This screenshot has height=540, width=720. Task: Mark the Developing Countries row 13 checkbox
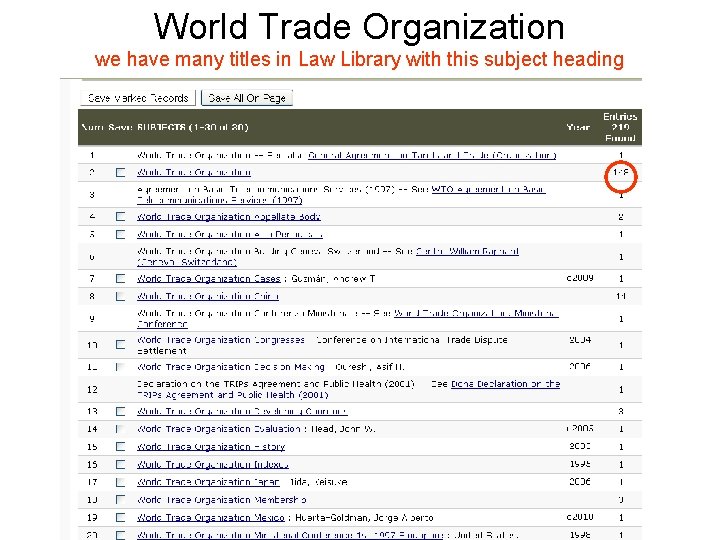coord(120,411)
